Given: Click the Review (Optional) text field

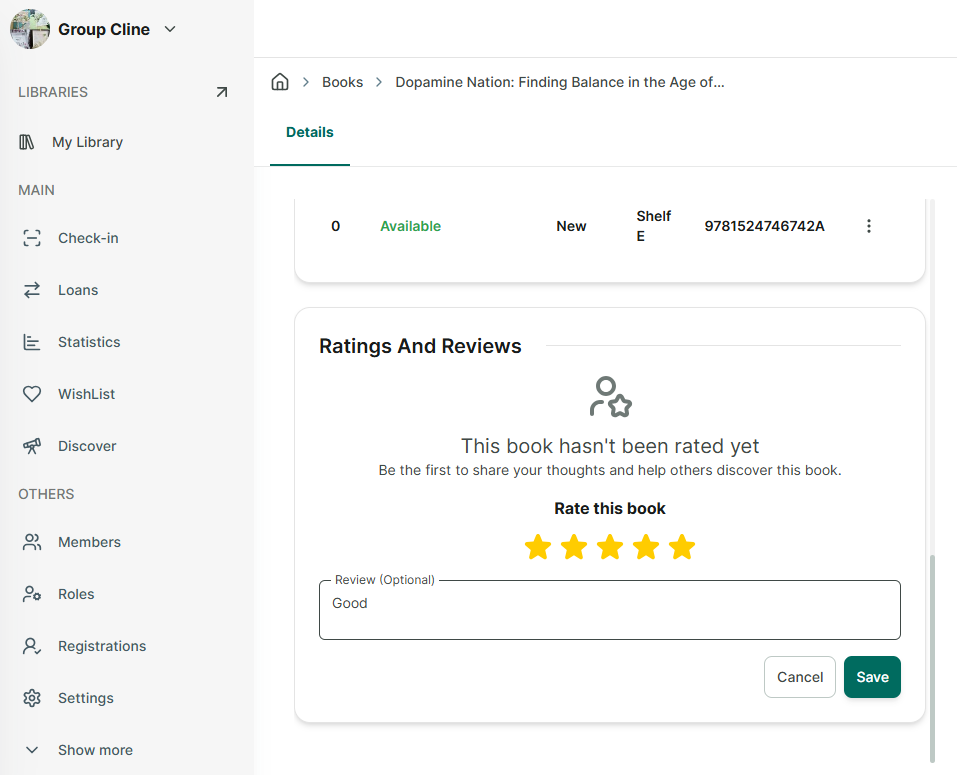Looking at the screenshot, I should point(610,610).
